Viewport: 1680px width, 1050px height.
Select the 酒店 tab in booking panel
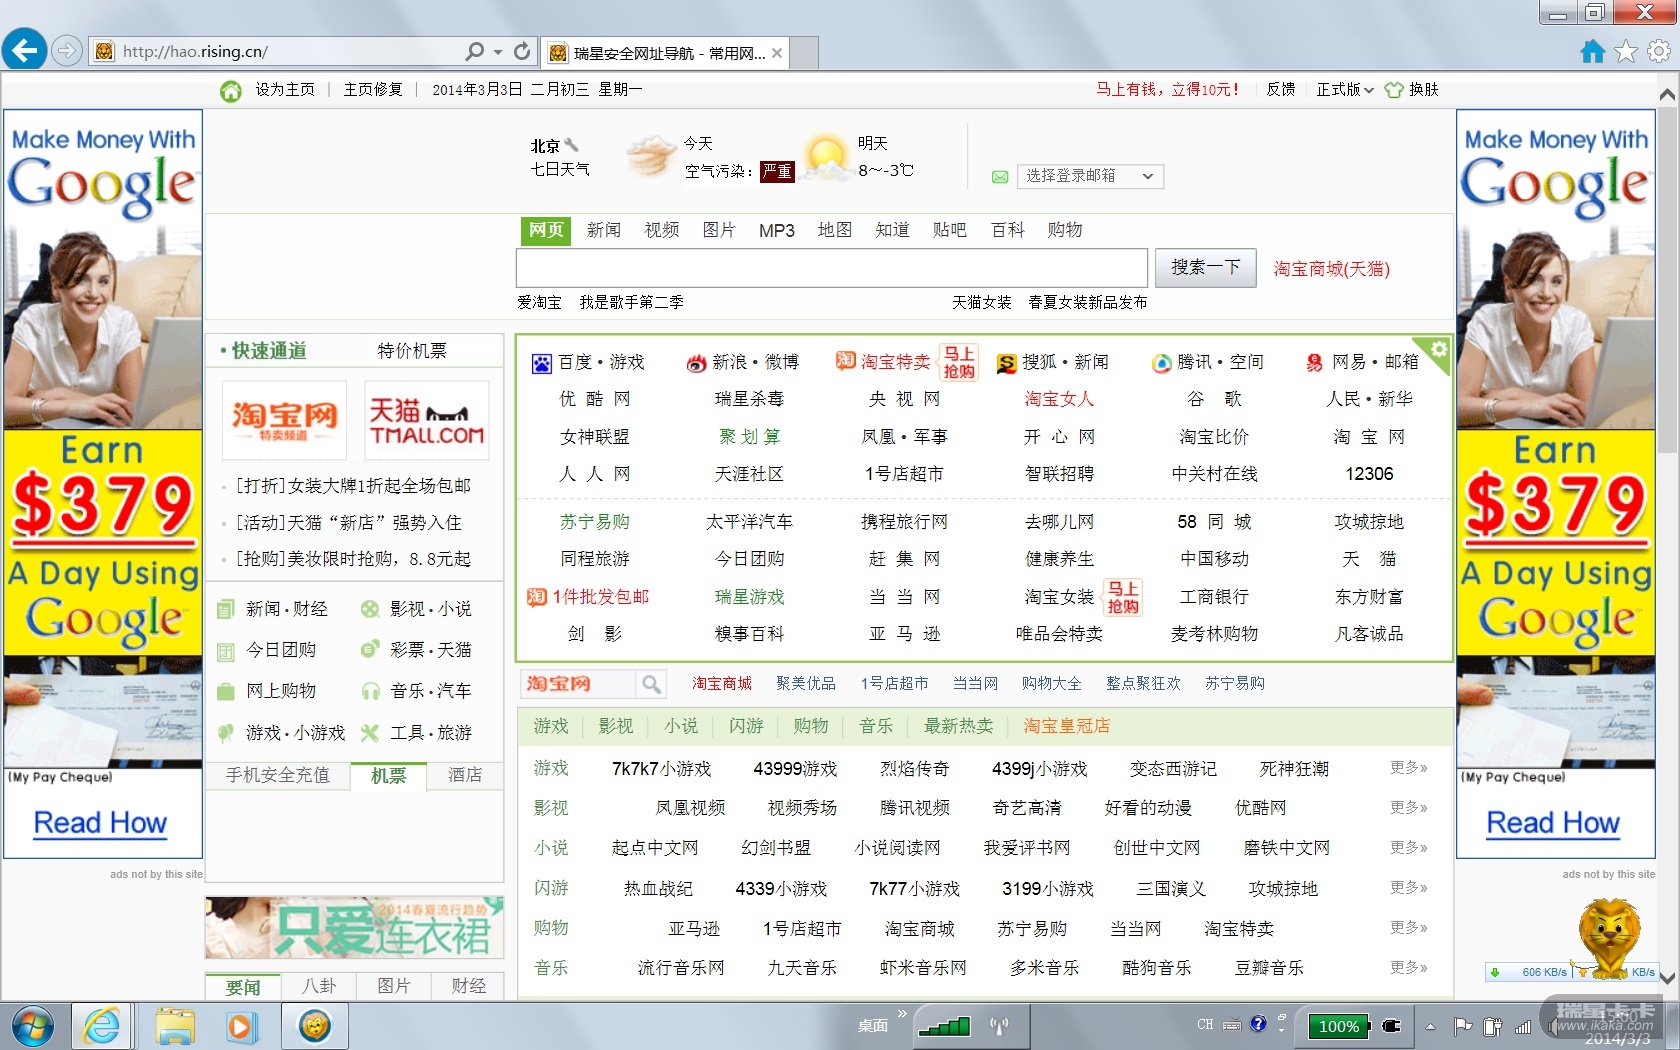pyautogui.click(x=464, y=775)
